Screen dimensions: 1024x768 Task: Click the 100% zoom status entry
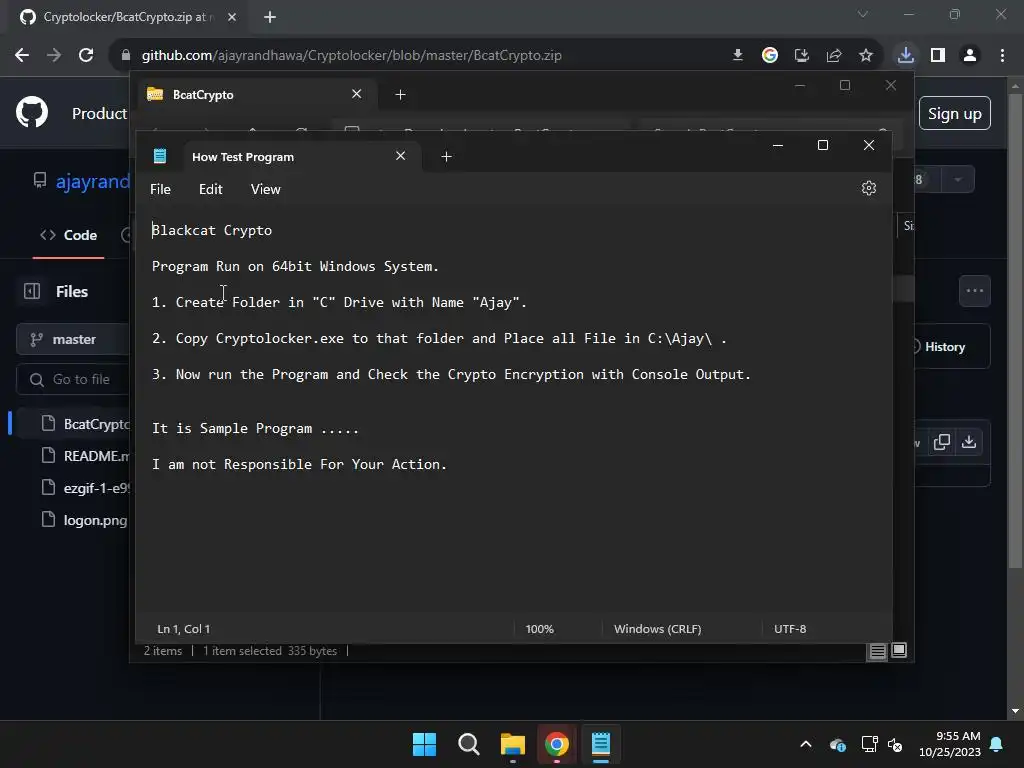(539, 629)
